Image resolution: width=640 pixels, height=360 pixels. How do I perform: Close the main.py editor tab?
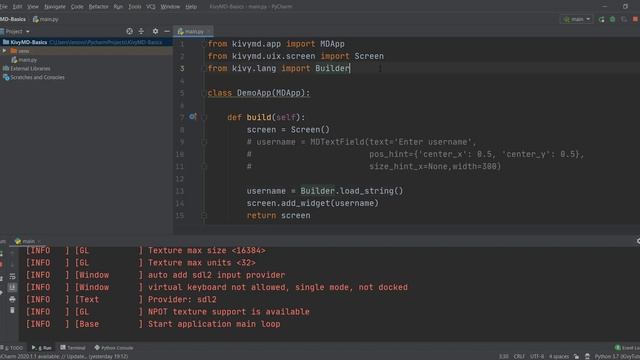coord(209,31)
